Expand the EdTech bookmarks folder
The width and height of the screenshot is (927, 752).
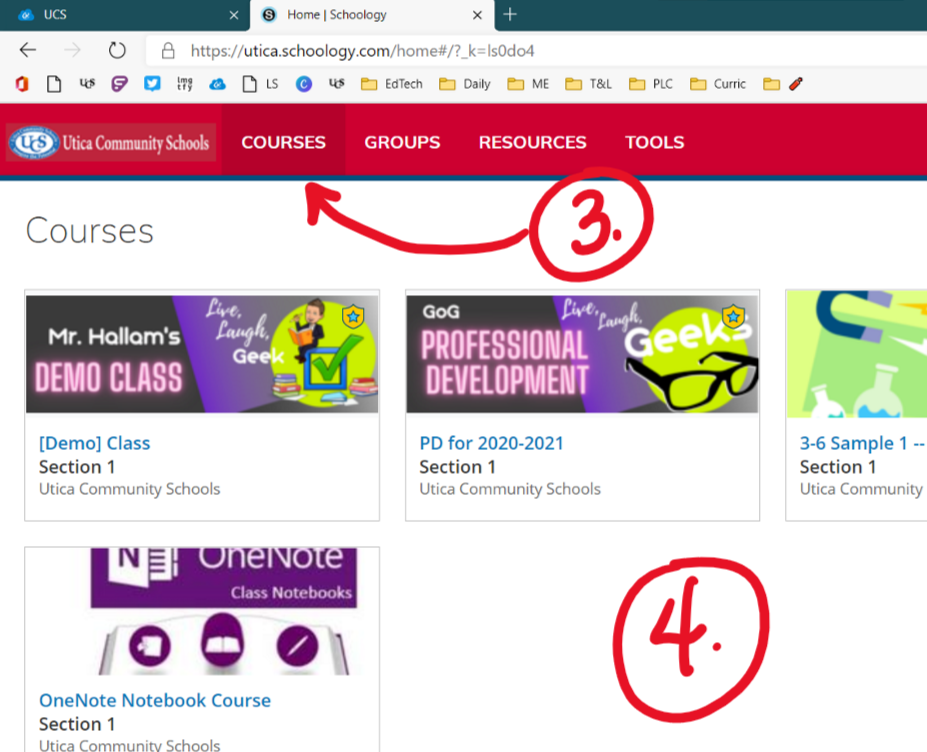pos(391,84)
